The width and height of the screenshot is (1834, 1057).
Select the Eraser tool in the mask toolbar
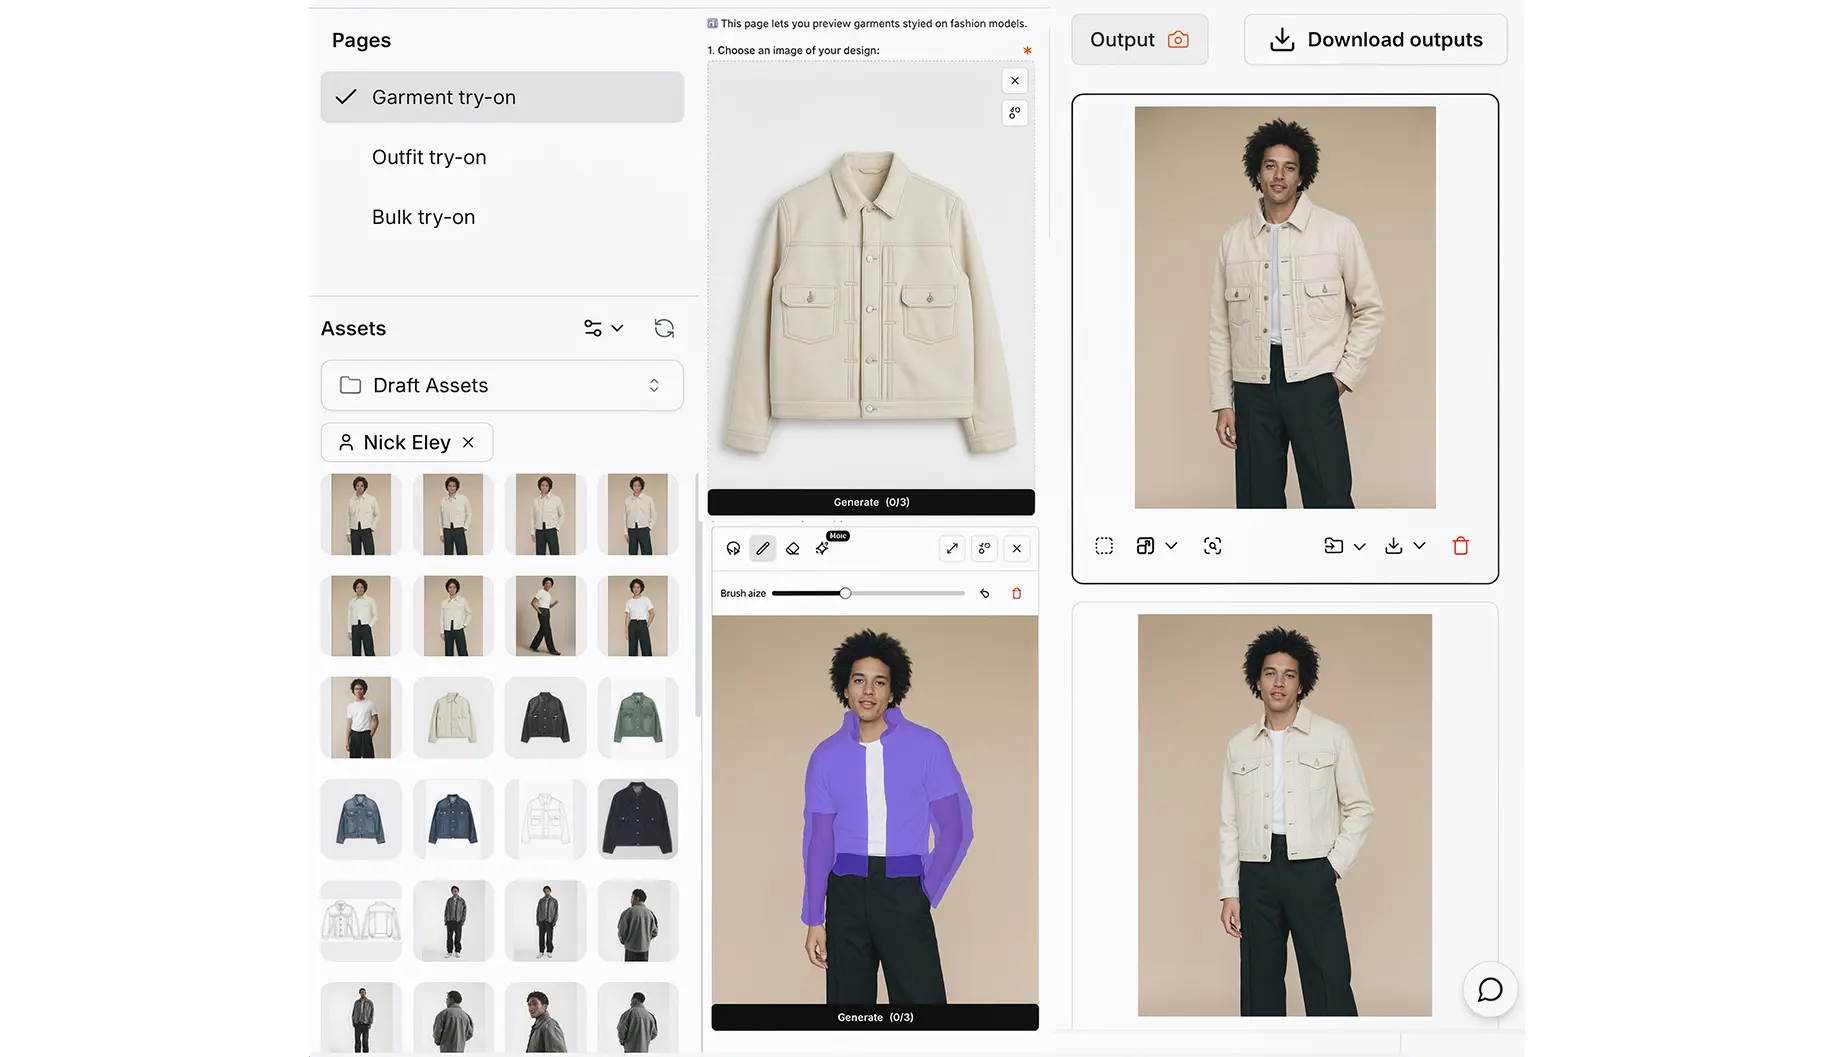pyautogui.click(x=793, y=548)
